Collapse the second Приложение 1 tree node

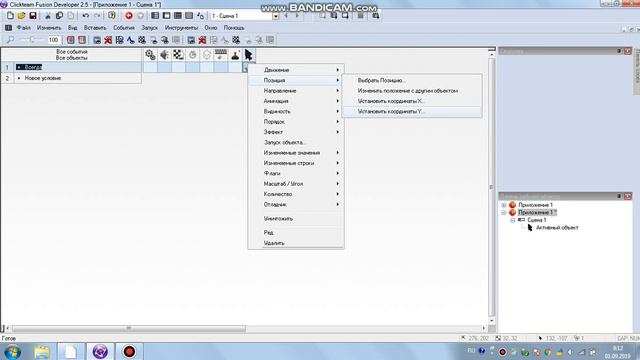pos(504,212)
